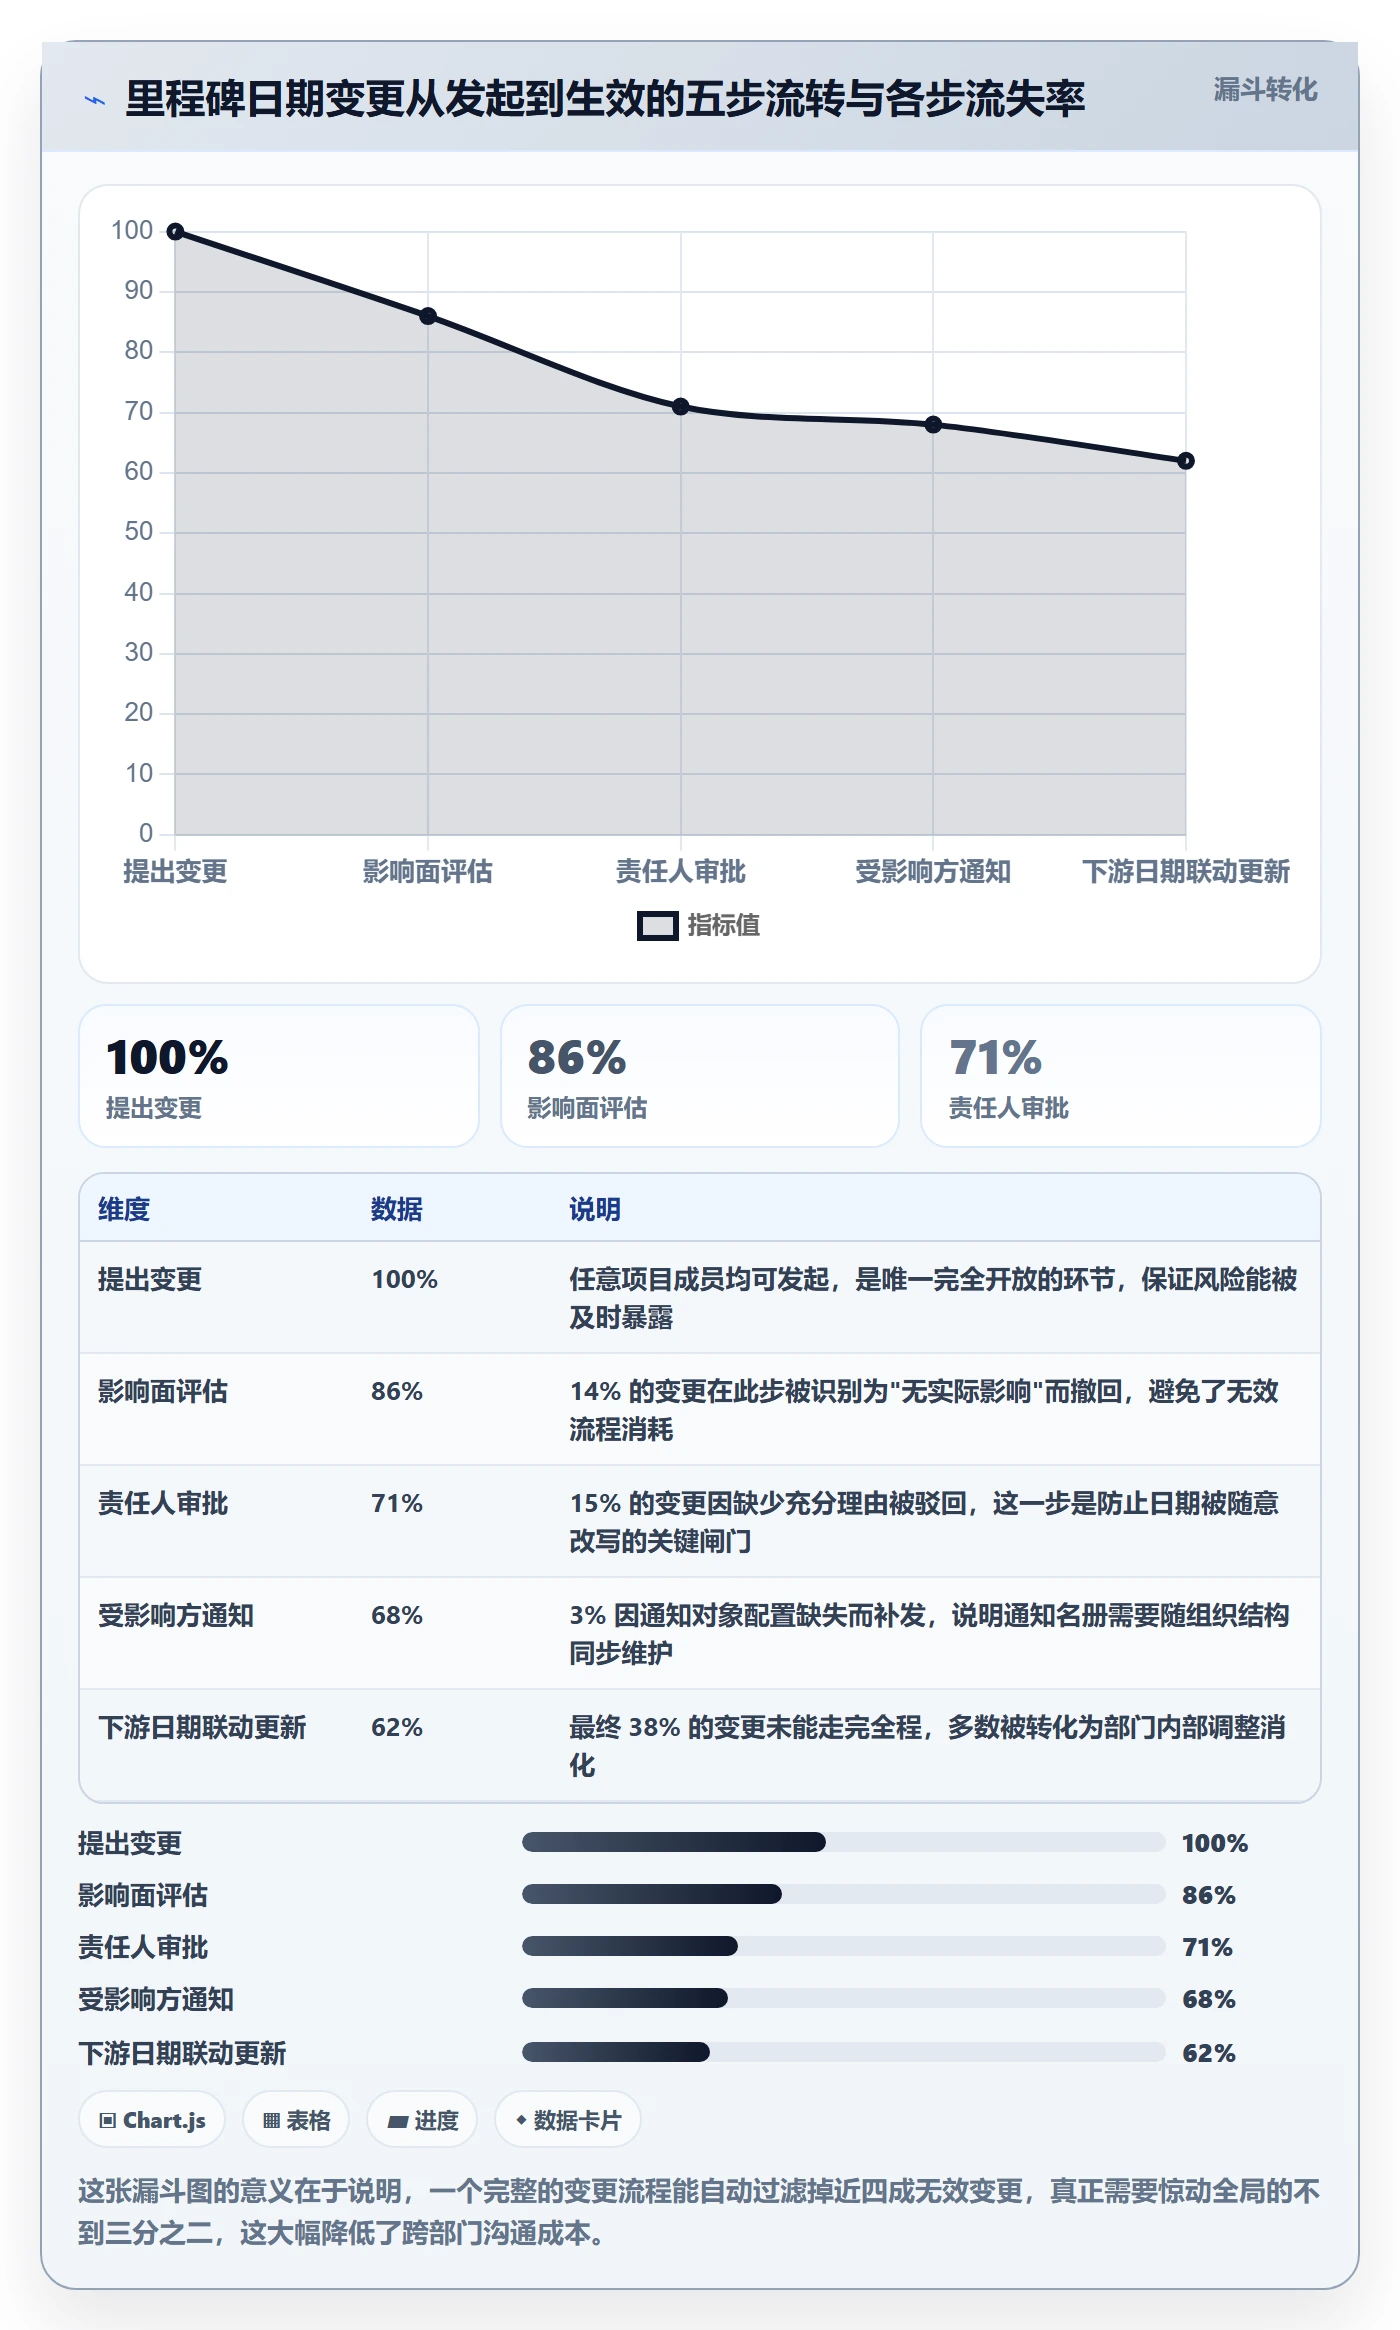Viewport: 1400px width, 2330px height.
Task: Click the 62% value in the table
Action: [x=397, y=1727]
